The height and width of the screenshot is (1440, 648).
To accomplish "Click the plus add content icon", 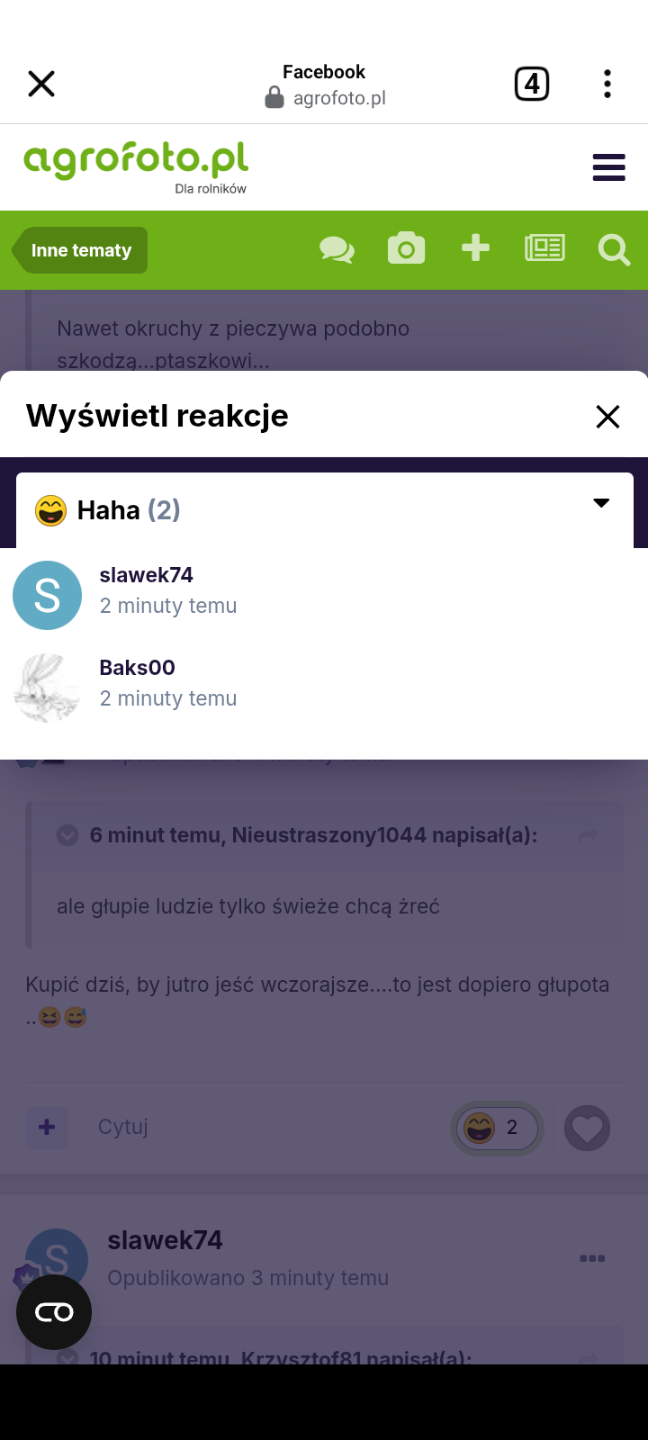I will [x=475, y=248].
